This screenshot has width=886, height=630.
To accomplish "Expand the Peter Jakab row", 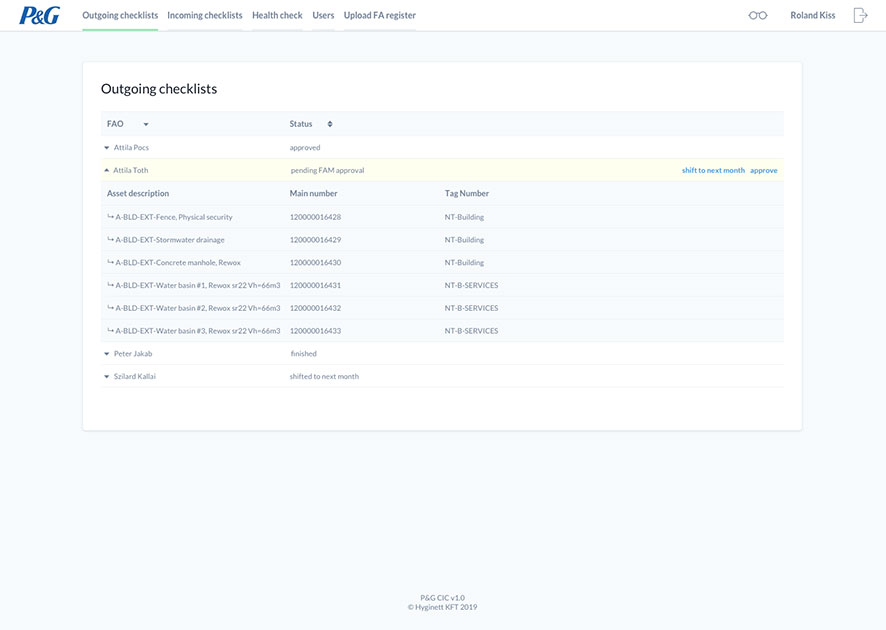I will pyautogui.click(x=106, y=354).
